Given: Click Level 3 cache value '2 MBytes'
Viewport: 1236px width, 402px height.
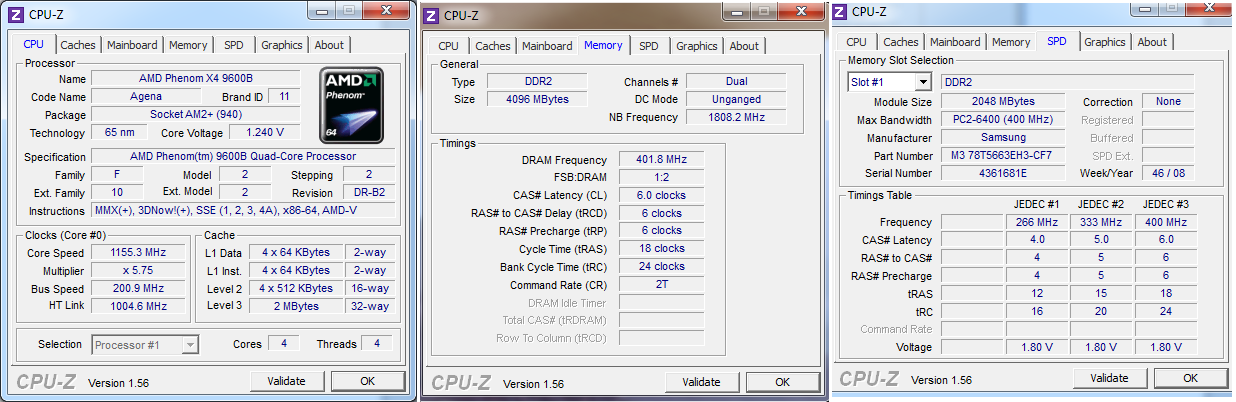Looking at the screenshot, I should [297, 306].
